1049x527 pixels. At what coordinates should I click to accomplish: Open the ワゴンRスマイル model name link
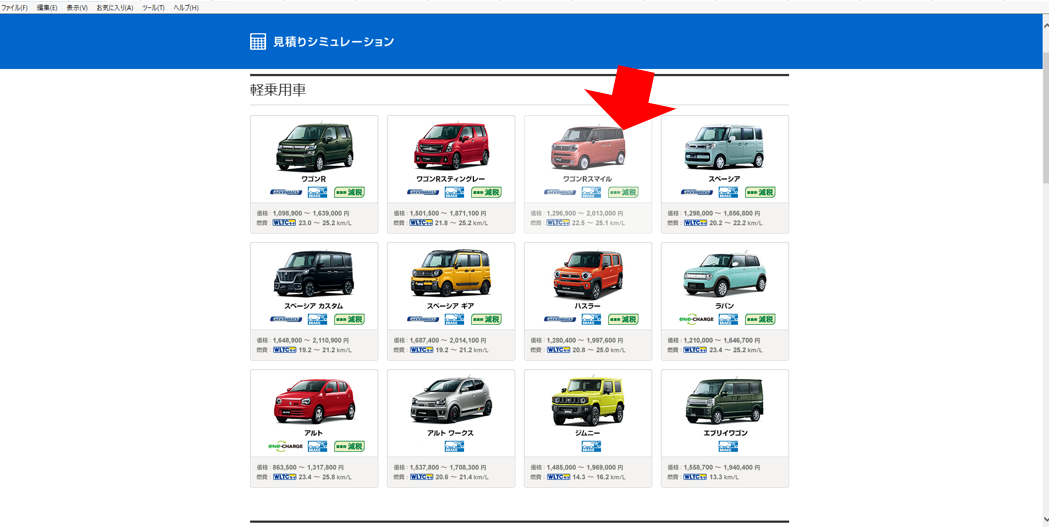[x=587, y=179]
